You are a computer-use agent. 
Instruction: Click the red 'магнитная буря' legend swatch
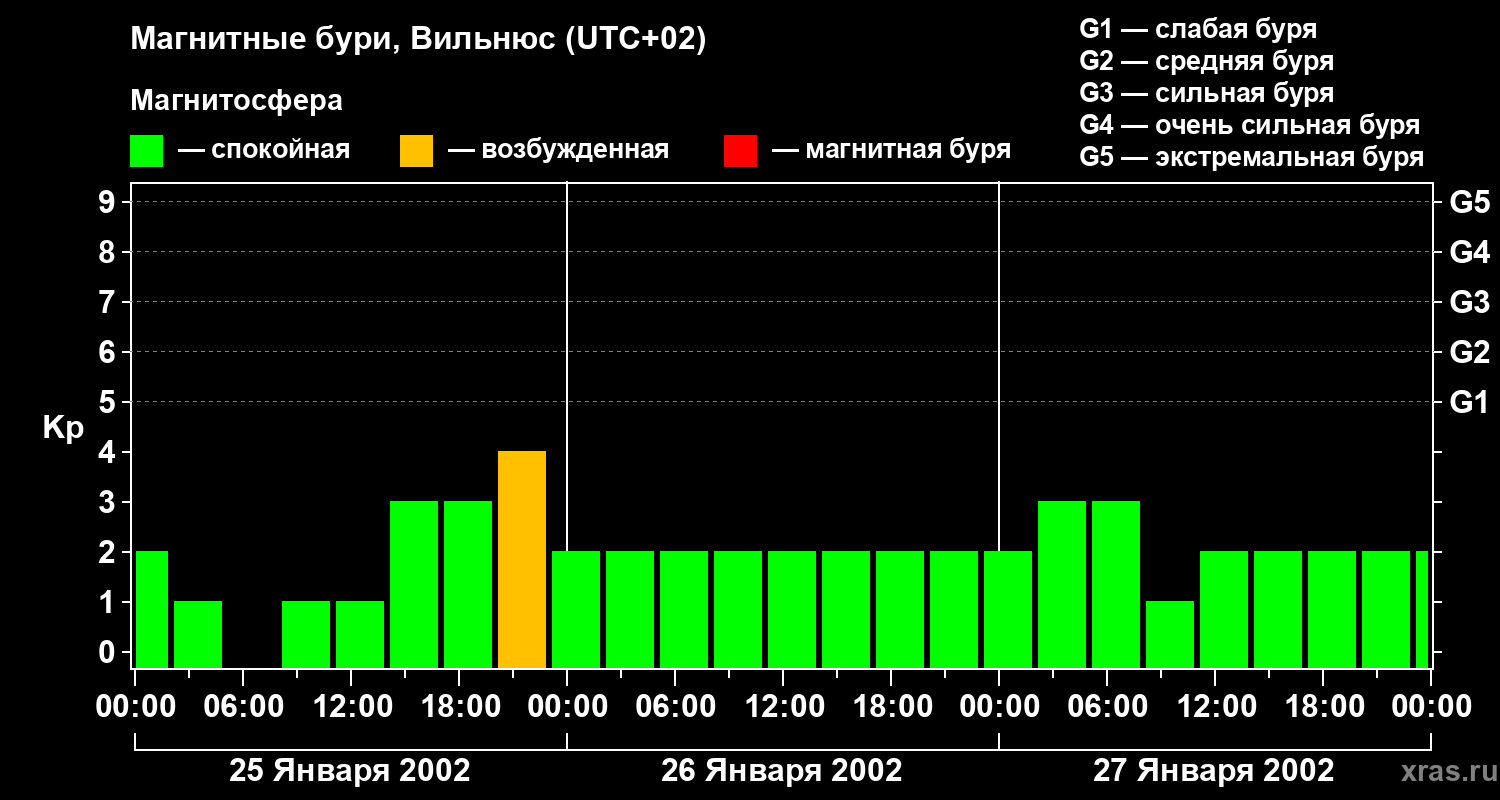740,151
